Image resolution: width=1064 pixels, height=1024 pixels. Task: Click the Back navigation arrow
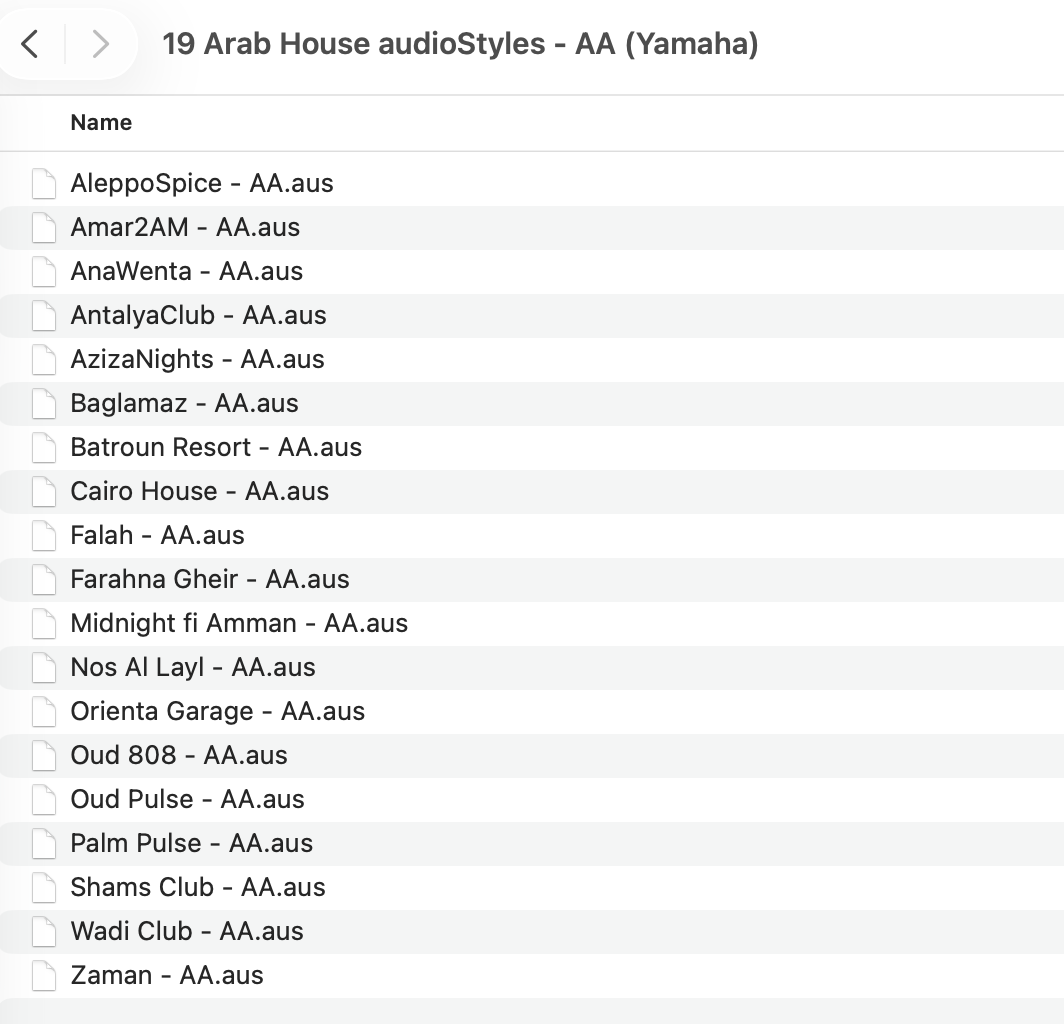pyautogui.click(x=30, y=44)
